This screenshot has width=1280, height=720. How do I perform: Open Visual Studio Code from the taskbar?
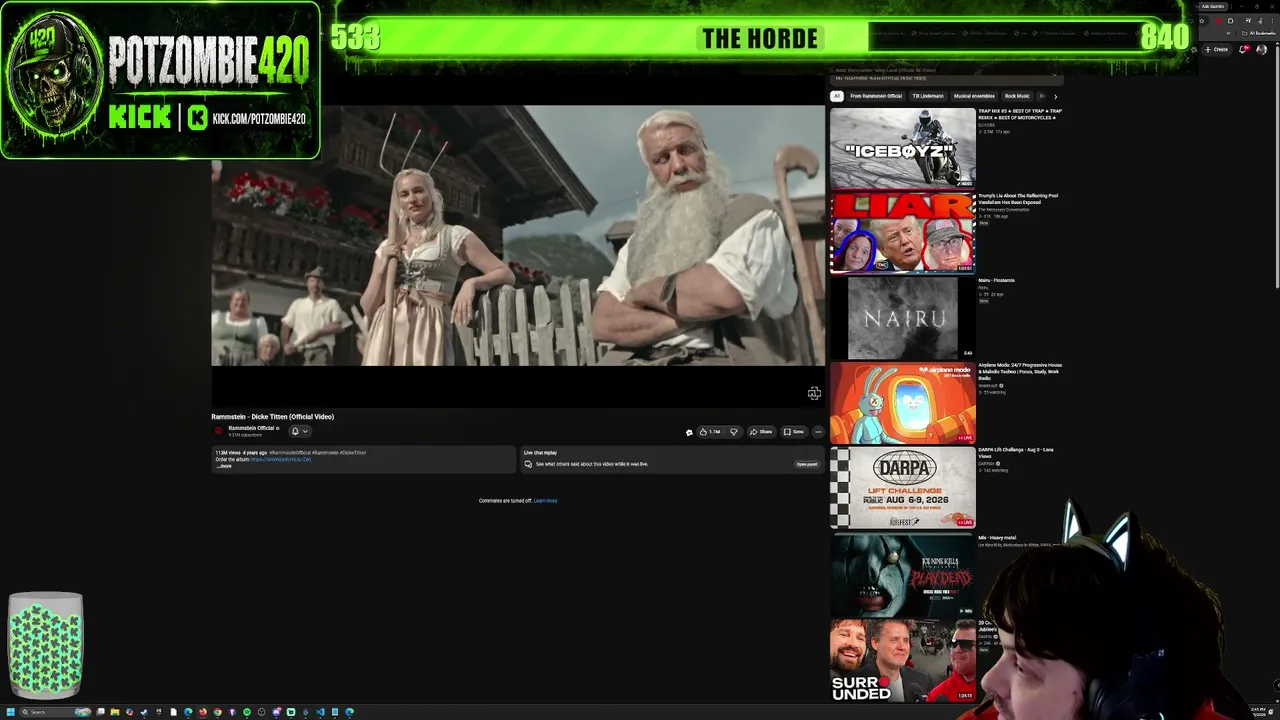(320, 712)
